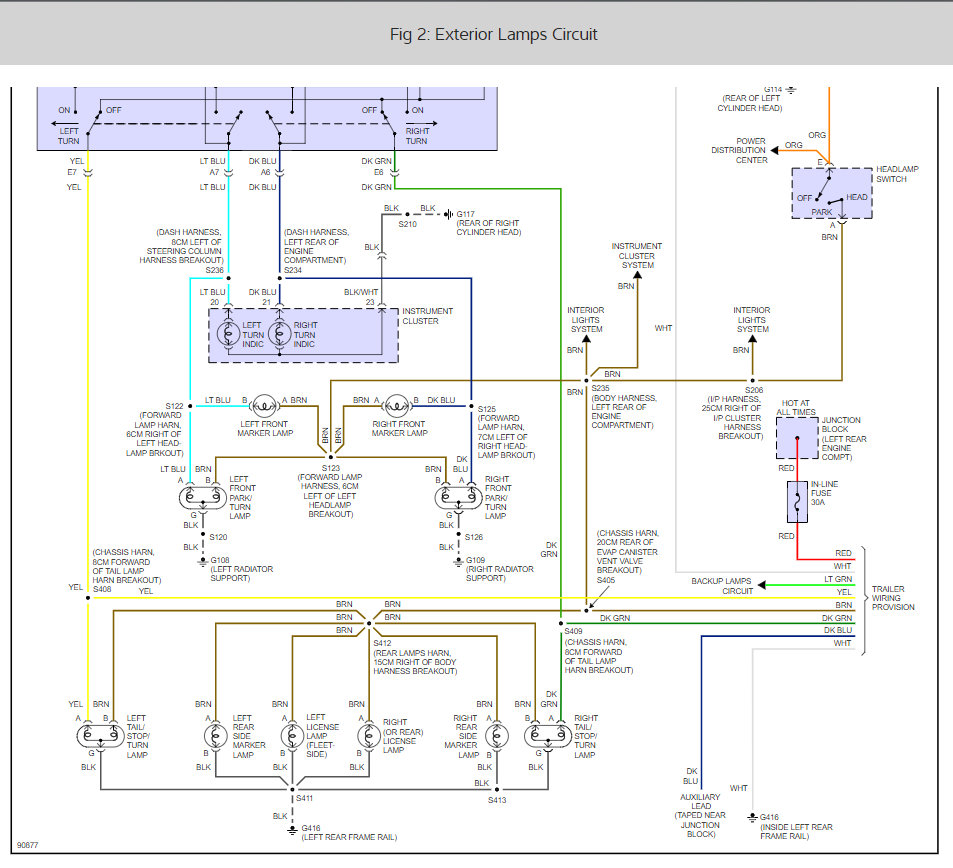This screenshot has height=868, width=953.
Task: Select the Left Turn Indic bulb symbol
Action: pos(229,334)
